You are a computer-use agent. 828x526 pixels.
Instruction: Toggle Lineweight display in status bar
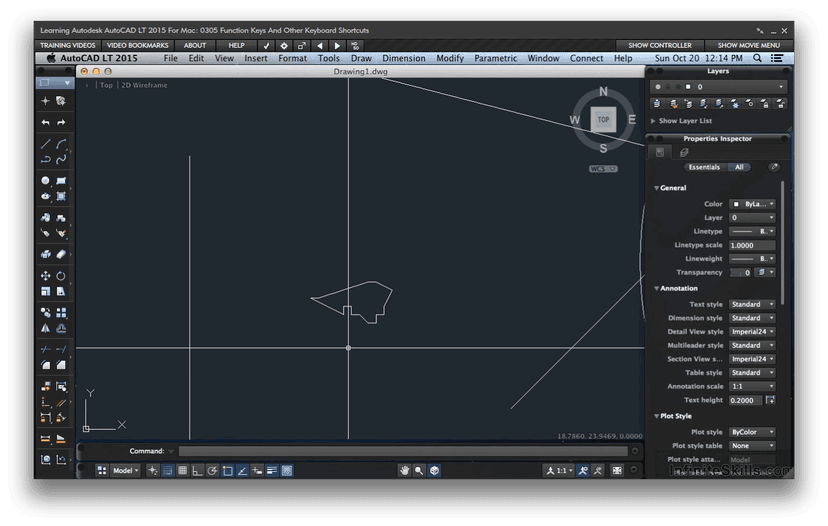(272, 470)
